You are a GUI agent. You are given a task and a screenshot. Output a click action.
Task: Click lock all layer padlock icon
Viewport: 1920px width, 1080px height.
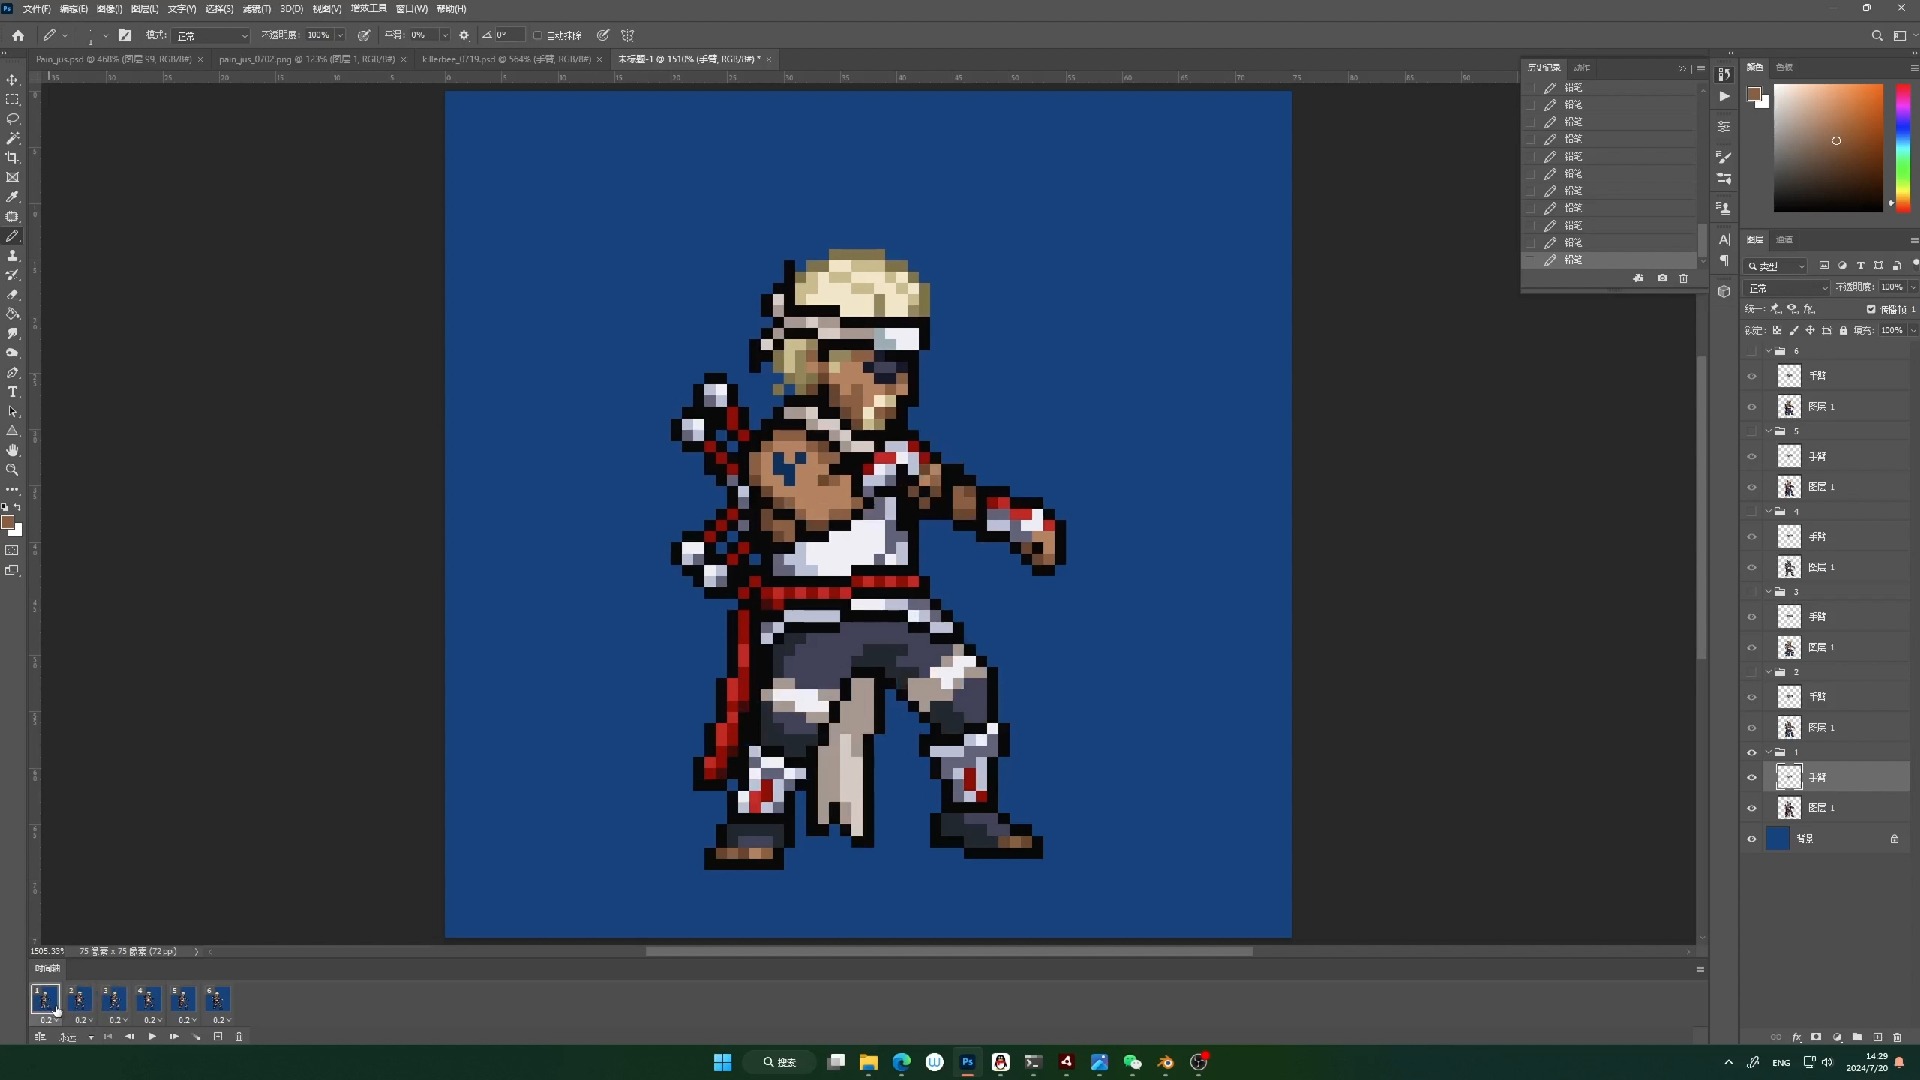[x=1843, y=330]
